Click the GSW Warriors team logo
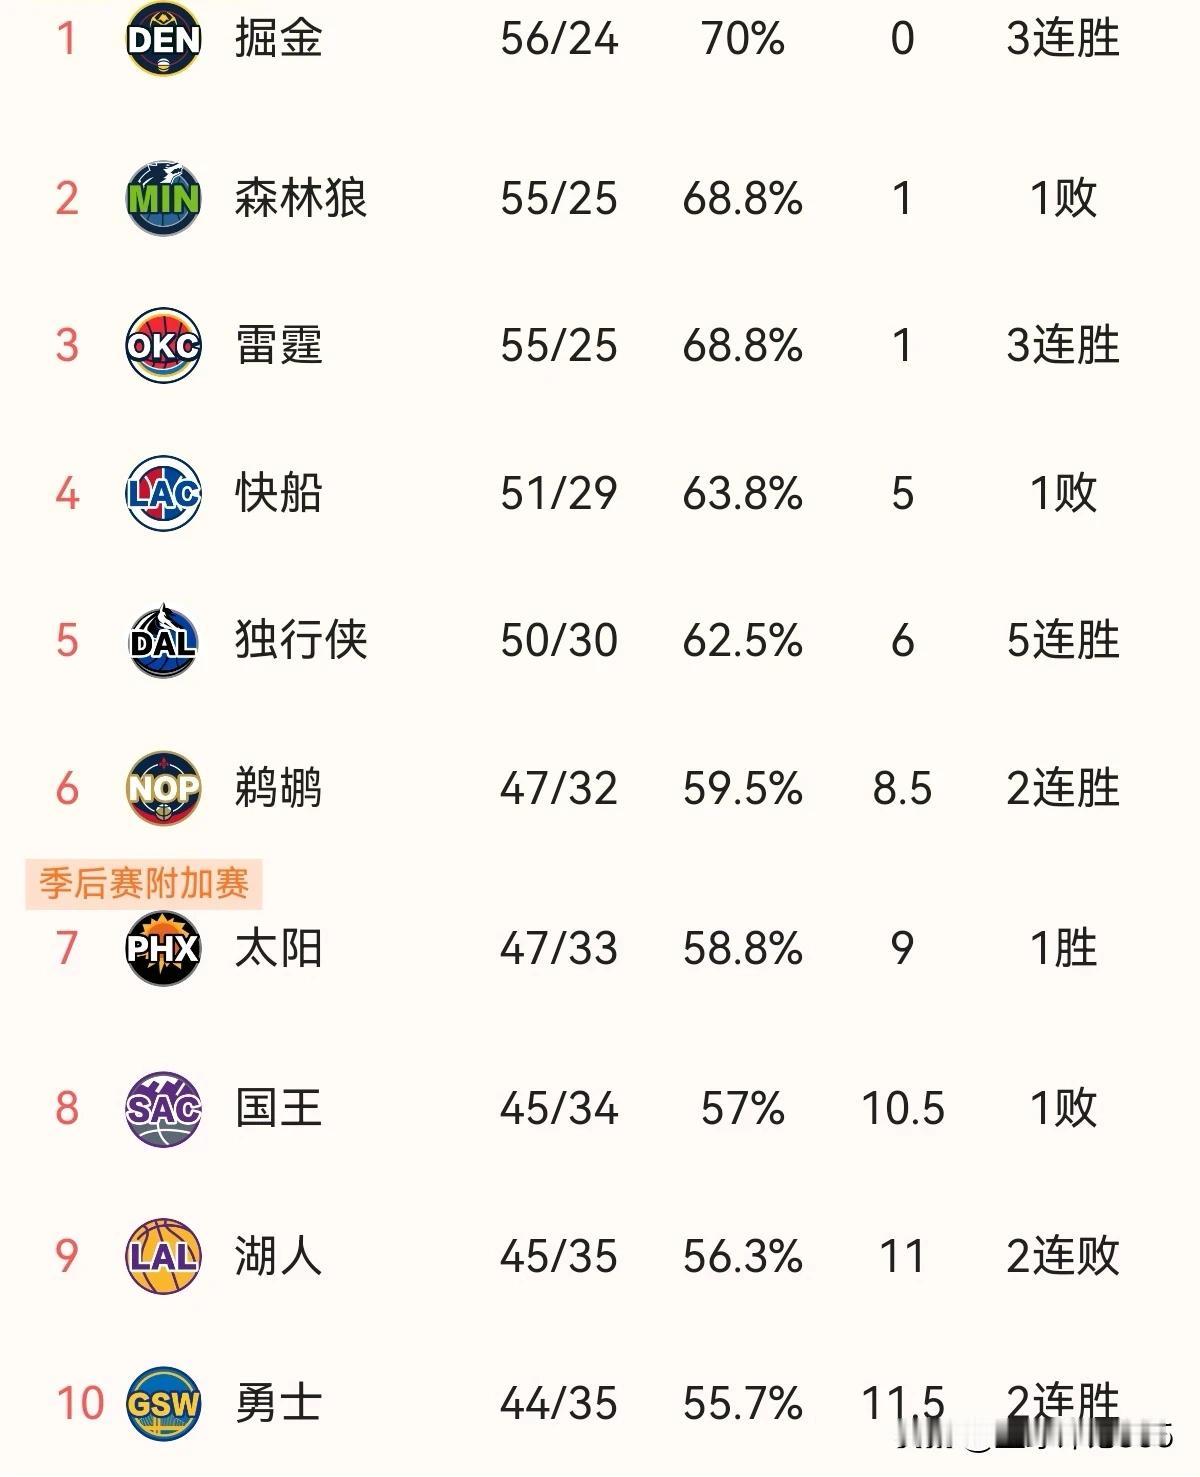The height and width of the screenshot is (1477, 1200). point(164,1403)
